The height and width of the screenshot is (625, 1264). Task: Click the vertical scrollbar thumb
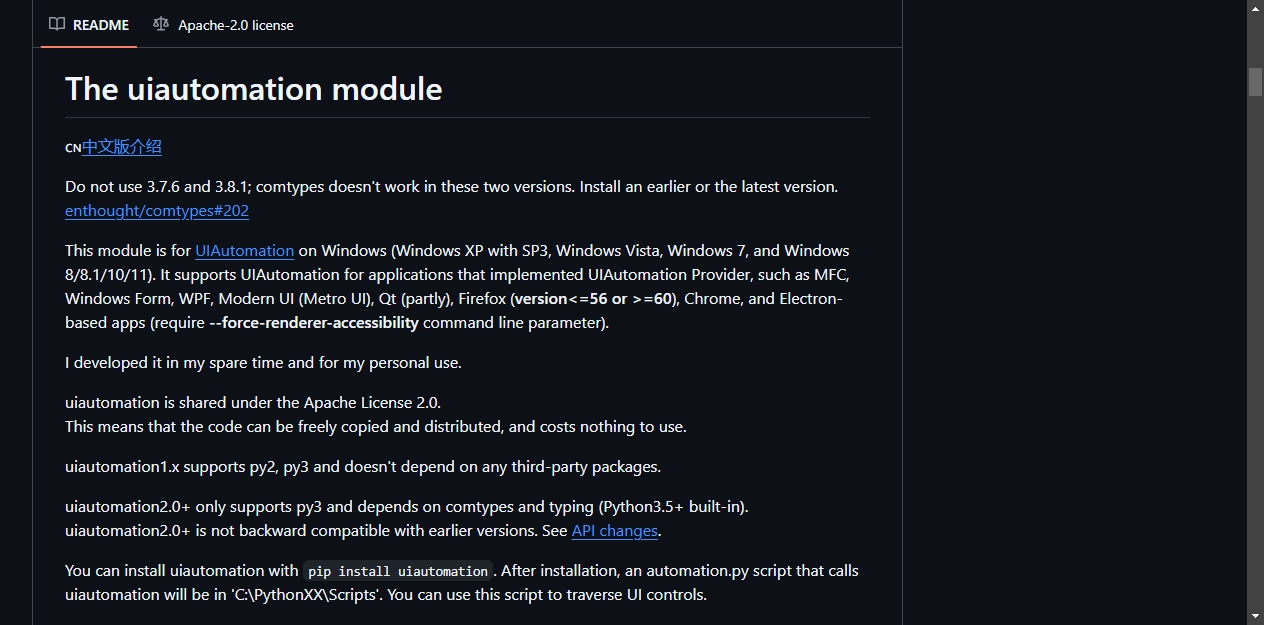[x=1255, y=81]
